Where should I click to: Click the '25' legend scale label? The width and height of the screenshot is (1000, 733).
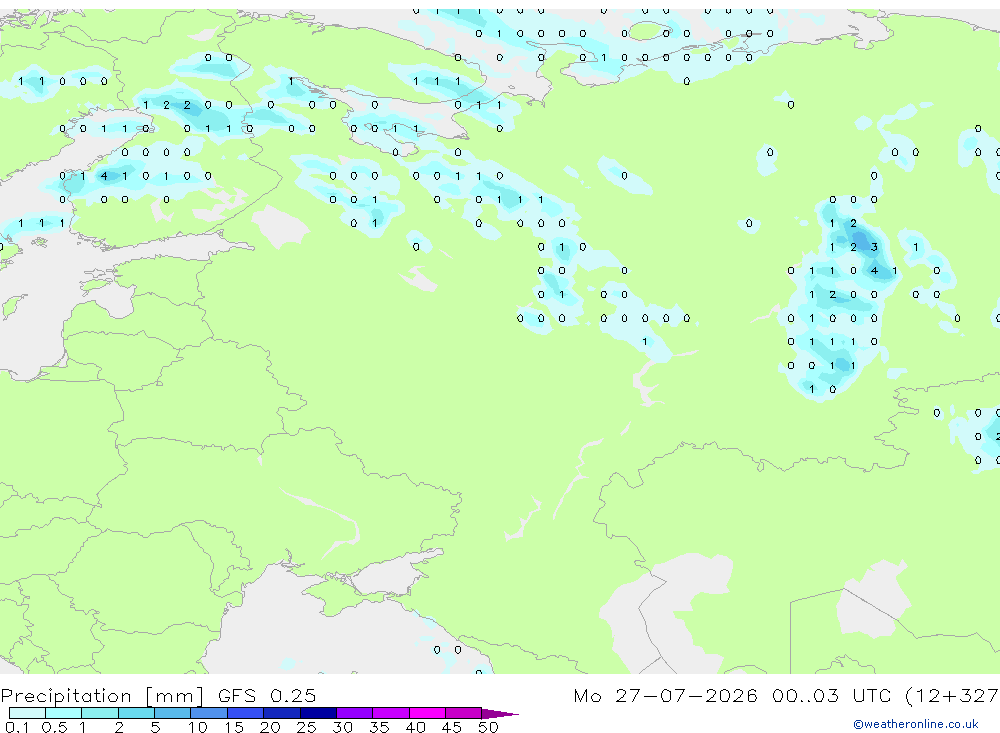coord(306,727)
